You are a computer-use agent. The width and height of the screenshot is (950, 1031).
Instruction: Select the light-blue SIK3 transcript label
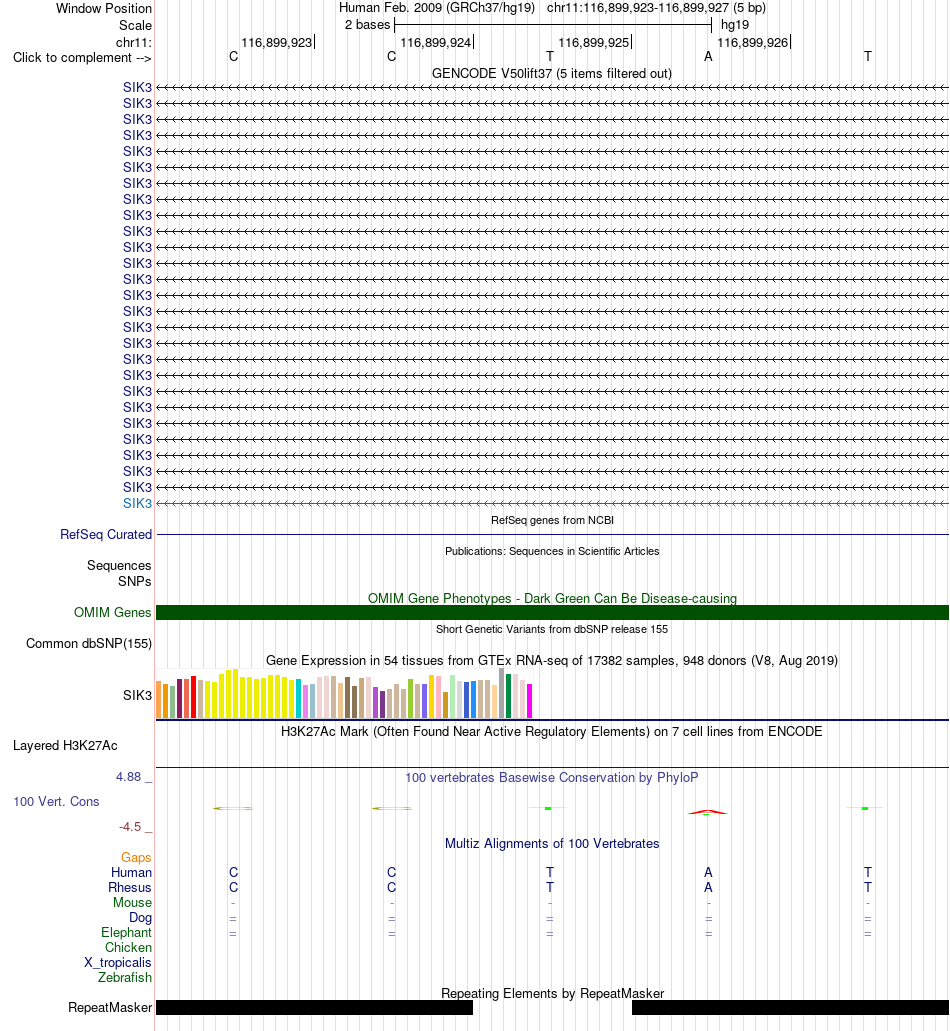click(x=137, y=504)
